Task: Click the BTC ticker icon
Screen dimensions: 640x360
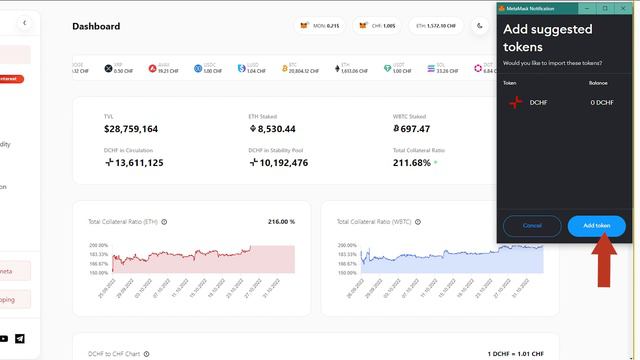Action: [x=284, y=69]
